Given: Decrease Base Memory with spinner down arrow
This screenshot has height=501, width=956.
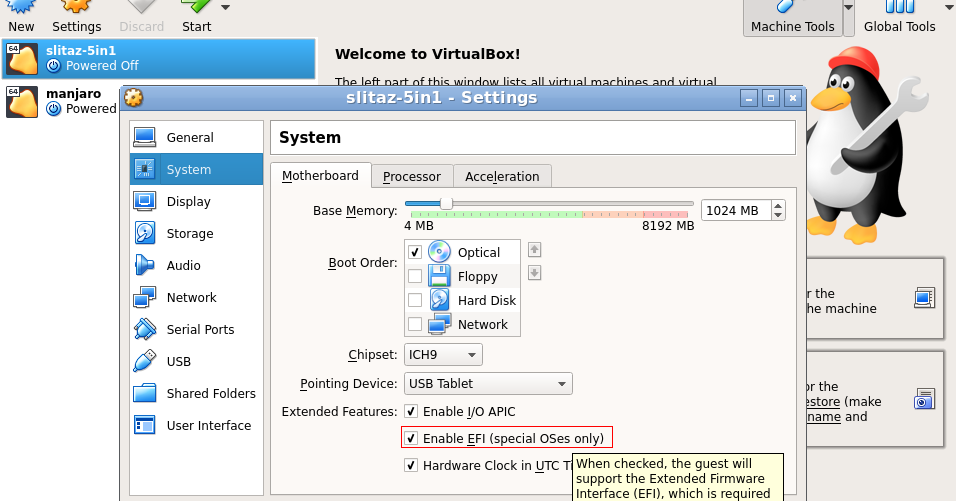Looking at the screenshot, I should [x=778, y=215].
